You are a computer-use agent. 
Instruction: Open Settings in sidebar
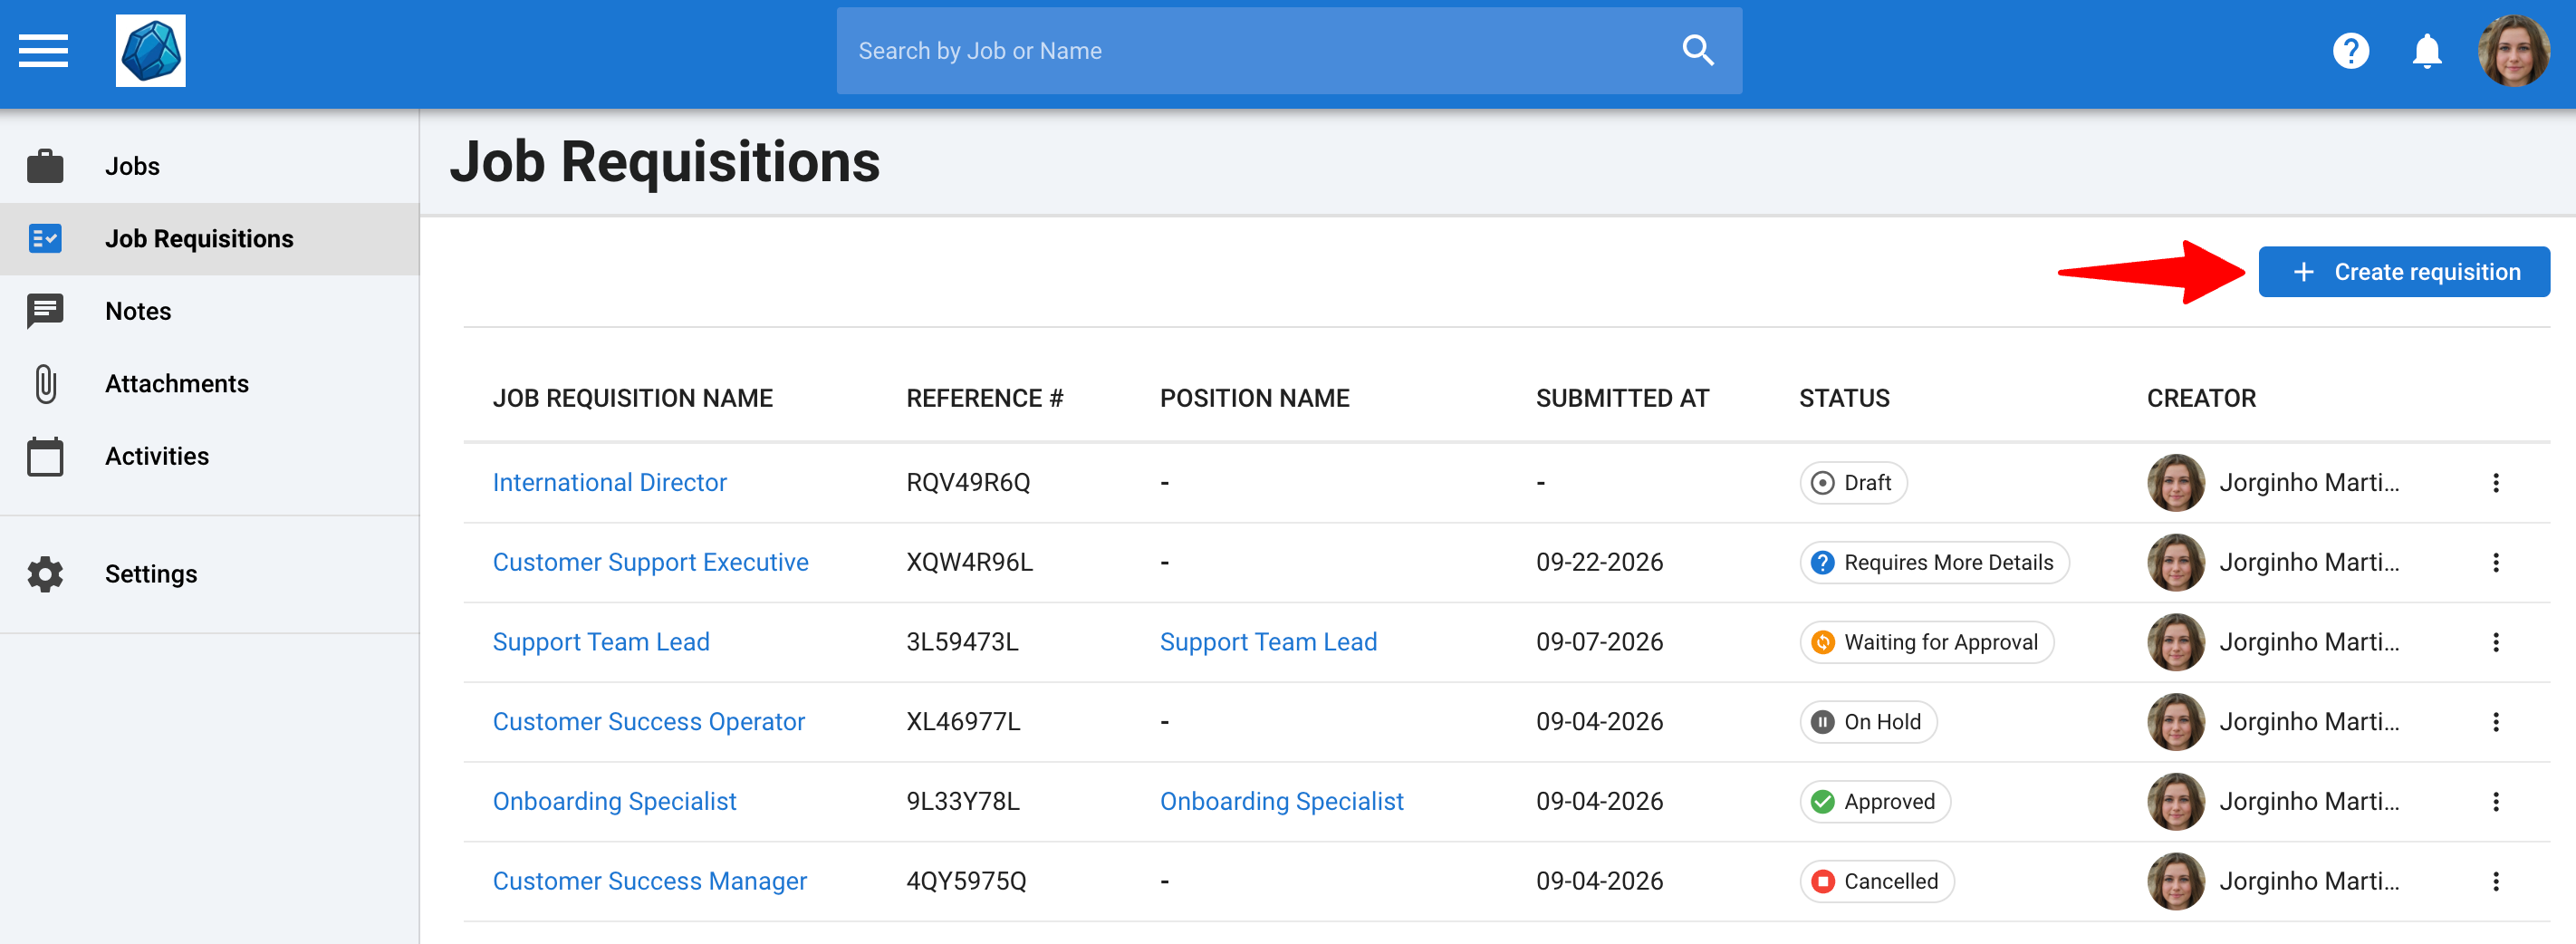[x=209, y=574]
